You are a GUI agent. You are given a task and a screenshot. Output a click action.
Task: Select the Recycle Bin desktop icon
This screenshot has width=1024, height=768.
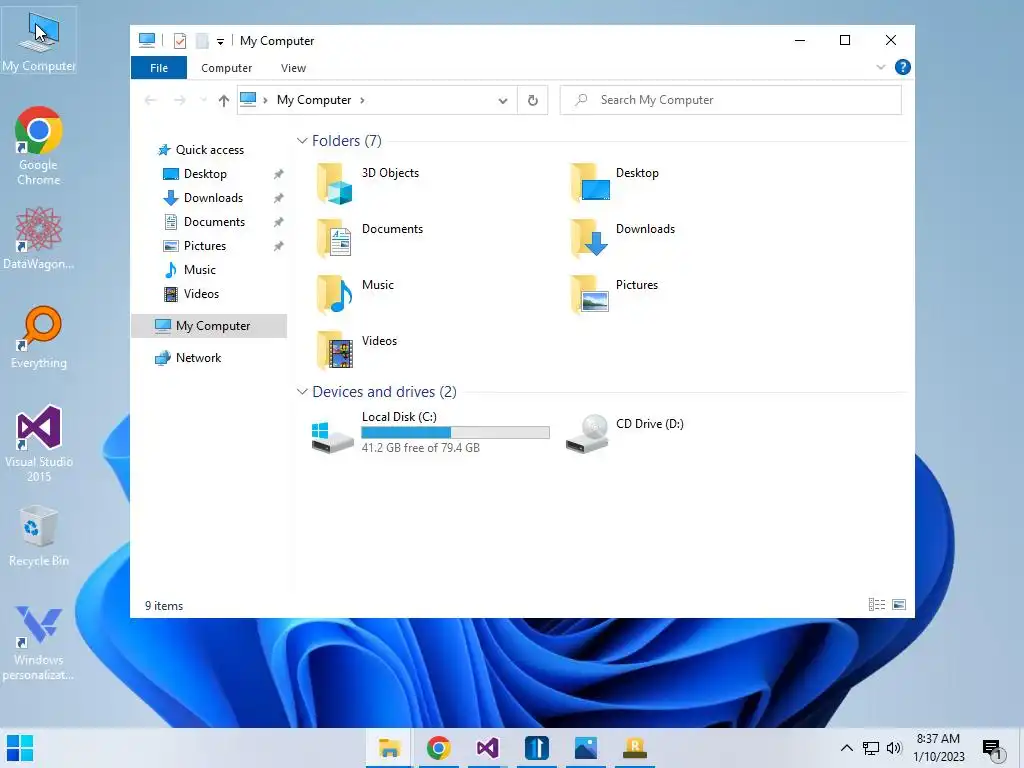click(x=39, y=536)
